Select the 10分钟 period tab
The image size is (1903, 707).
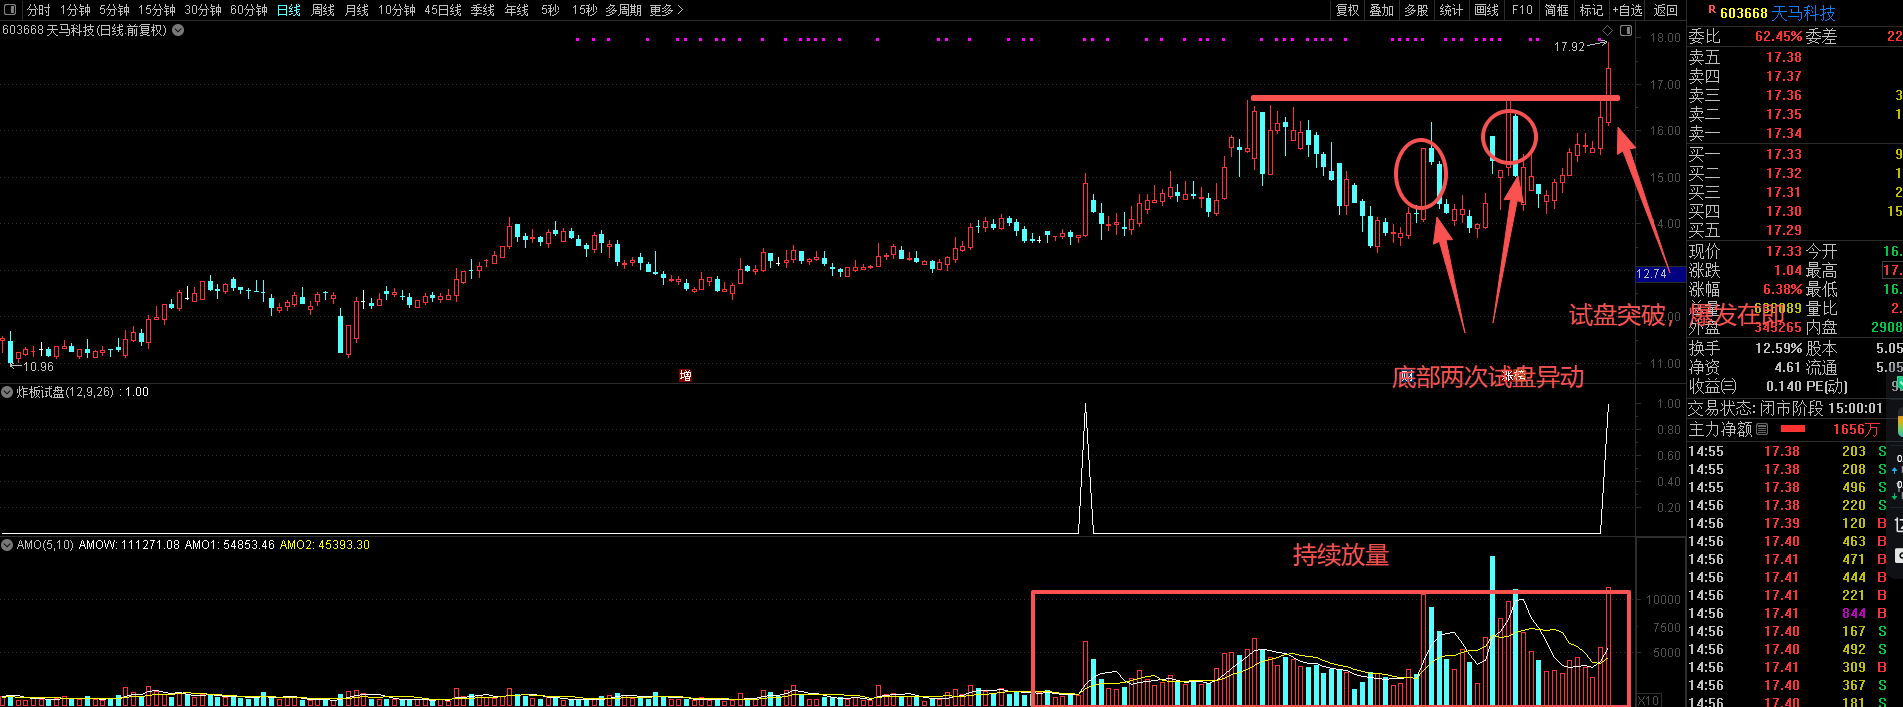pyautogui.click(x=397, y=10)
